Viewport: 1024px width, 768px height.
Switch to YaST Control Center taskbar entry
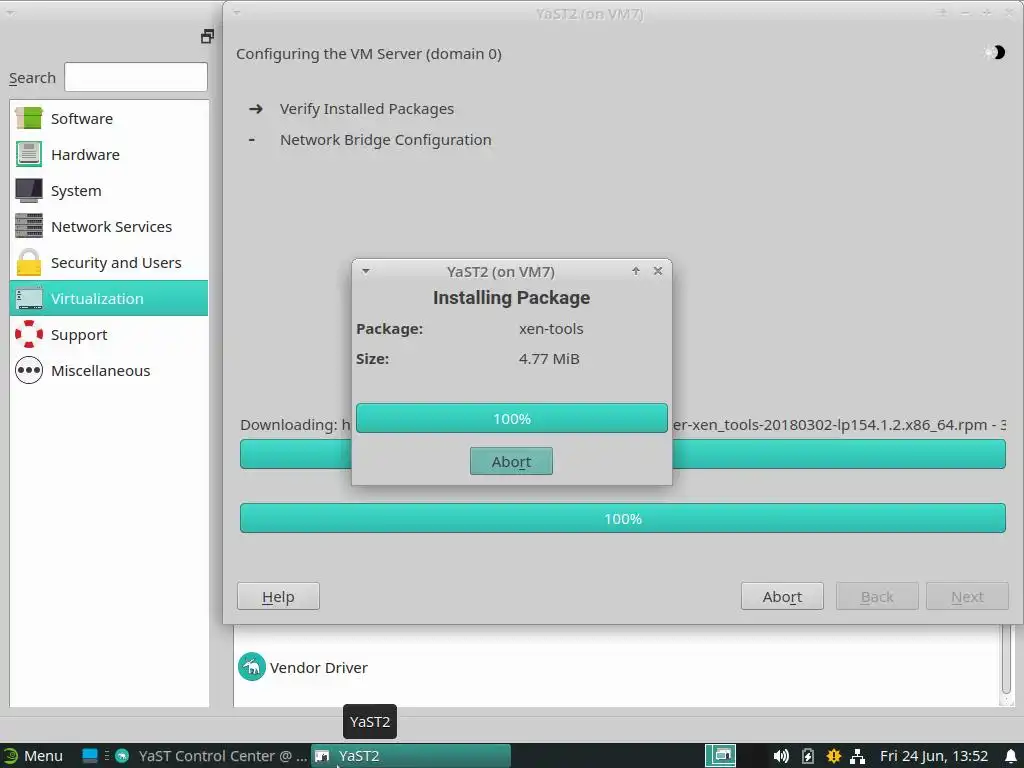coord(210,756)
